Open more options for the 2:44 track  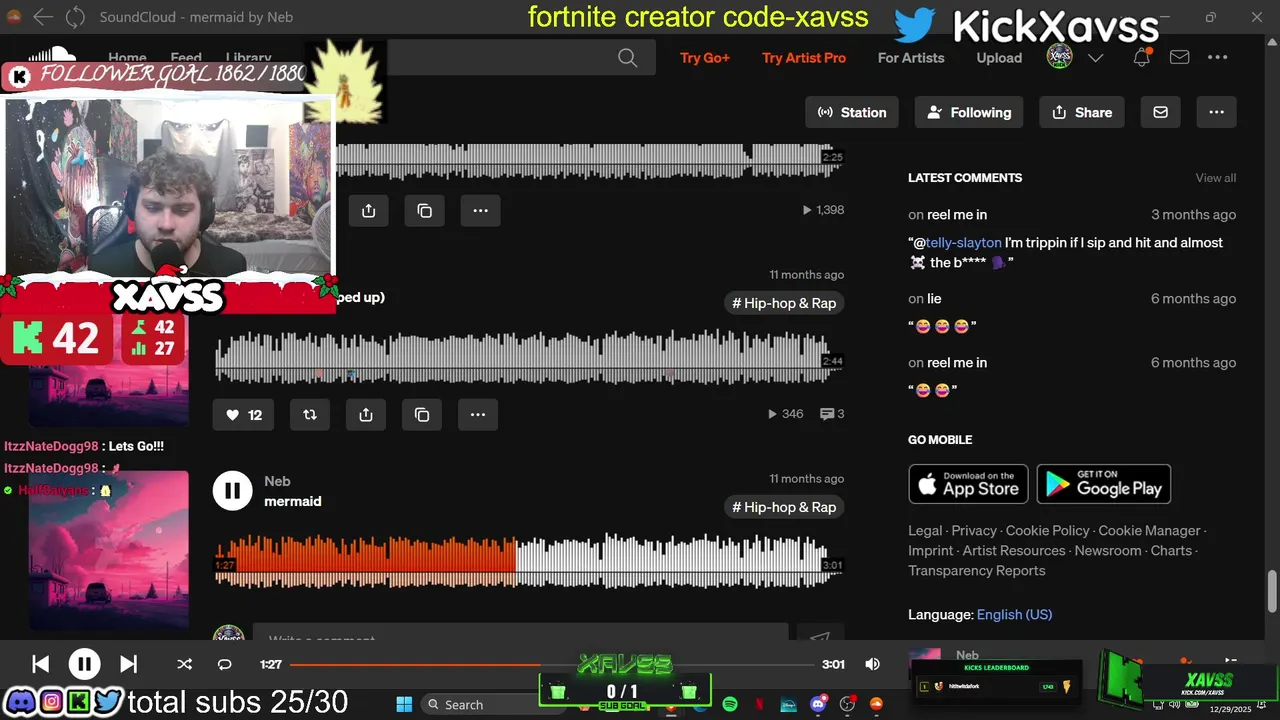pyautogui.click(x=478, y=414)
